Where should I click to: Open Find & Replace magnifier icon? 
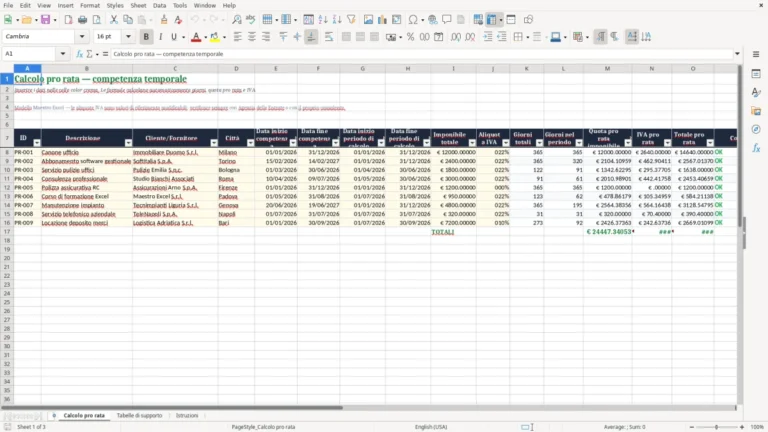tap(237, 20)
